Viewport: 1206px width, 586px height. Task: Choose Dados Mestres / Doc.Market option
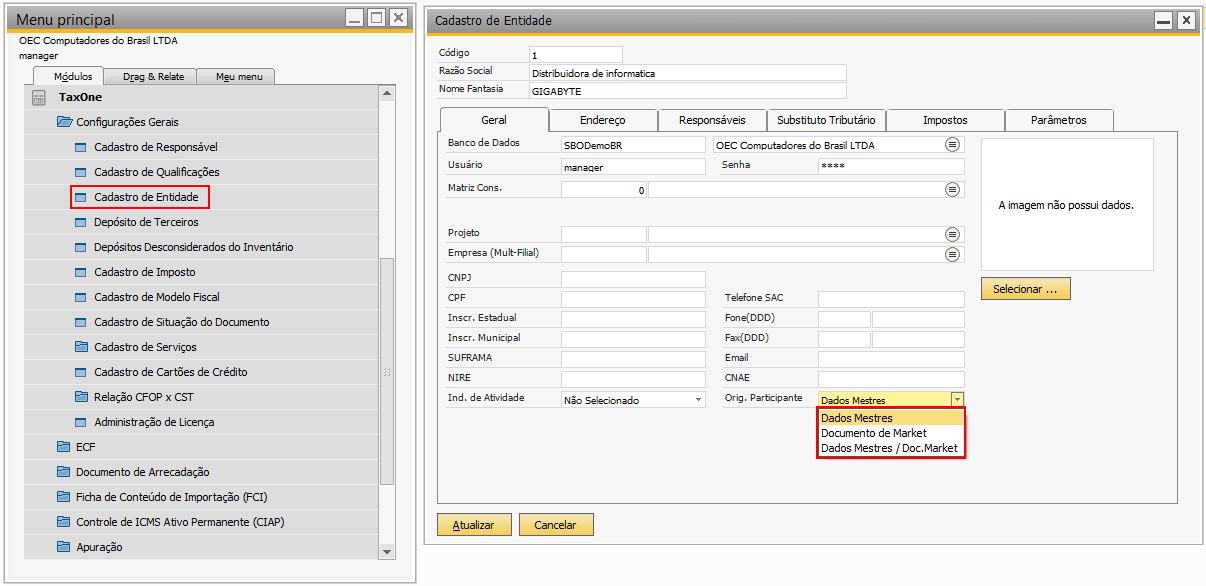tap(891, 448)
